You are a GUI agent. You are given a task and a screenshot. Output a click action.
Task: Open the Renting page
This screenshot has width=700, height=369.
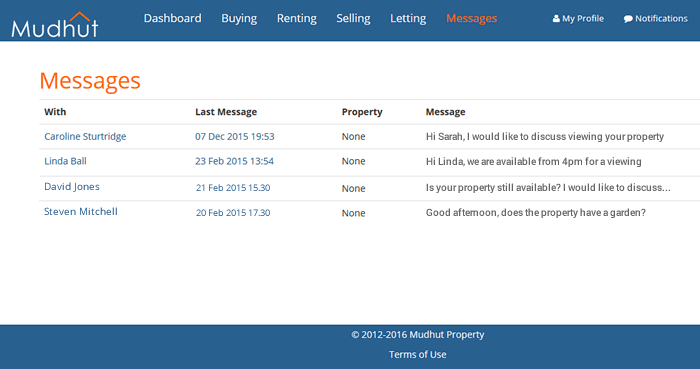296,18
